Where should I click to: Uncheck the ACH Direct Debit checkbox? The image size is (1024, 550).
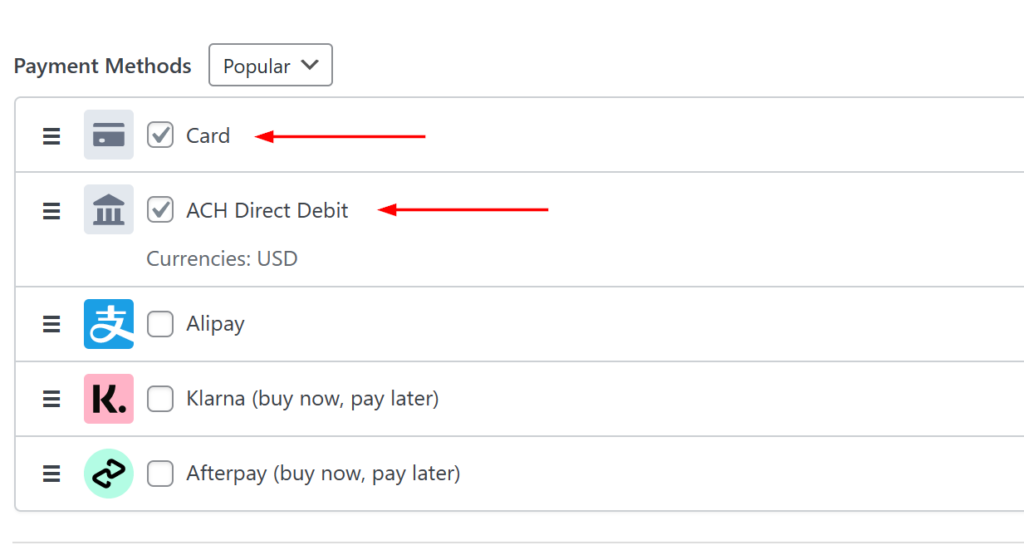coord(160,210)
